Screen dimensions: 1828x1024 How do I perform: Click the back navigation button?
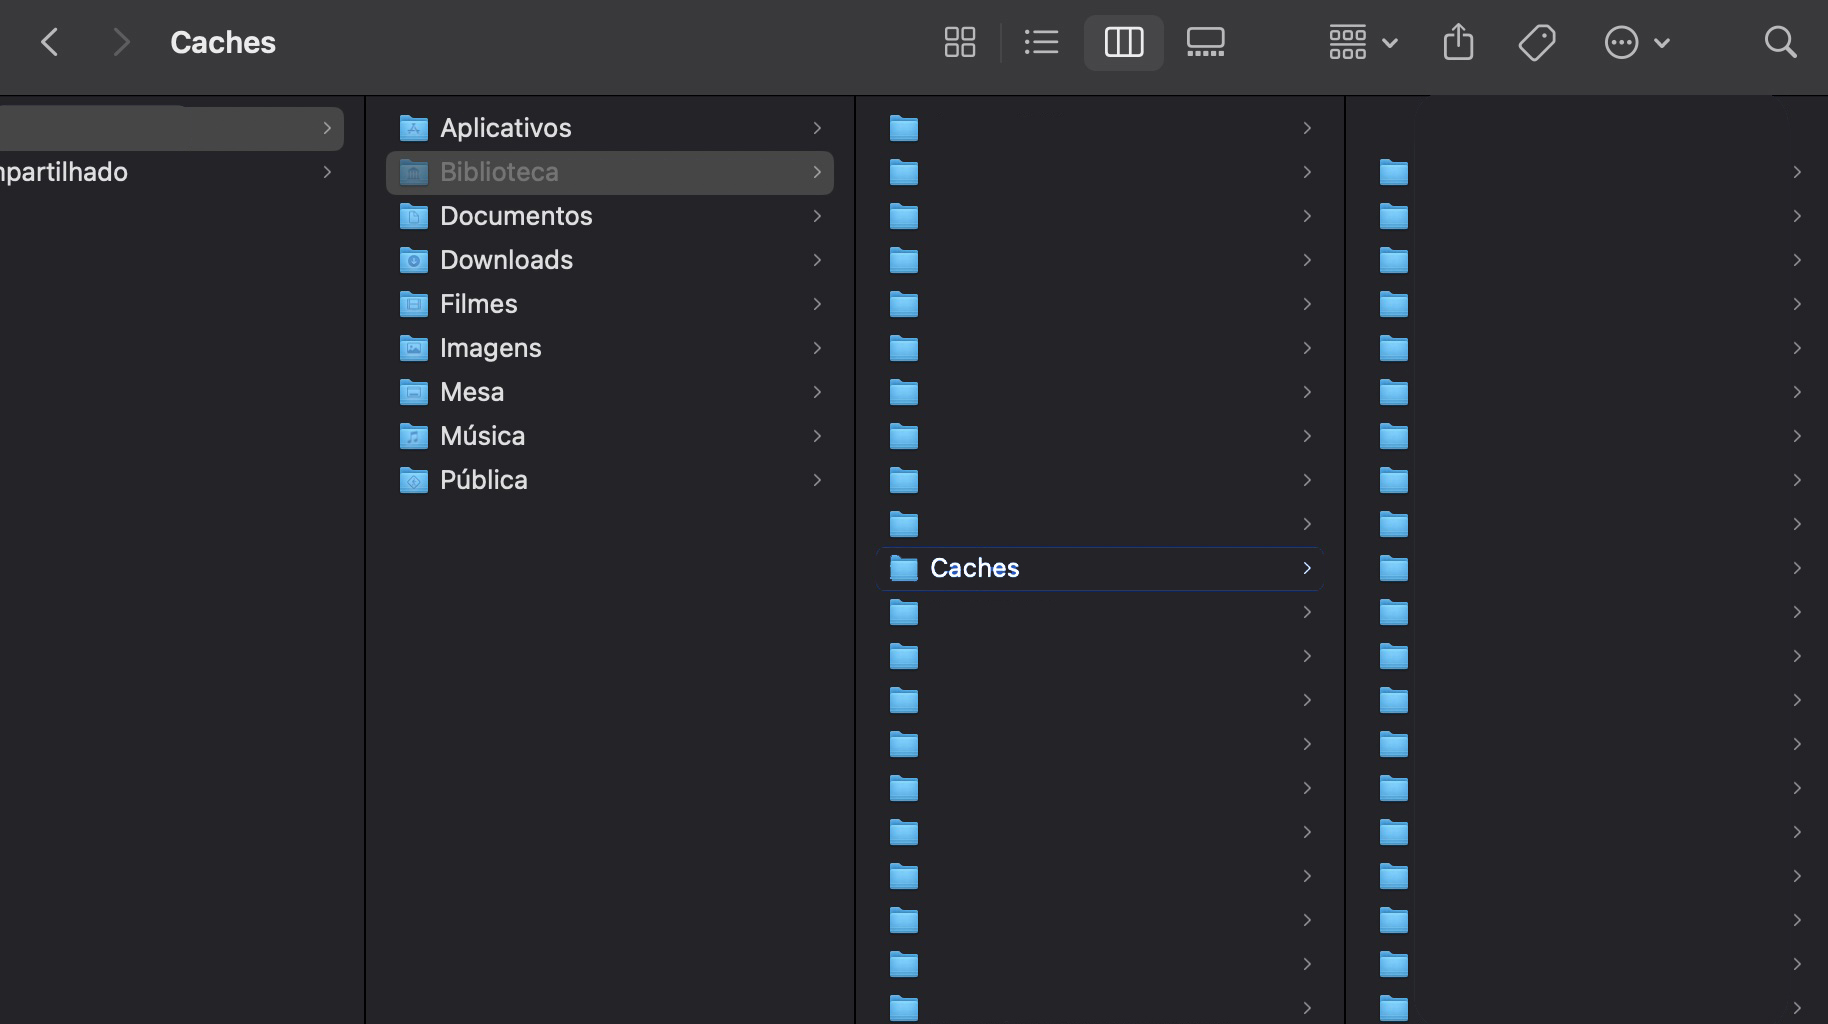tap(51, 41)
